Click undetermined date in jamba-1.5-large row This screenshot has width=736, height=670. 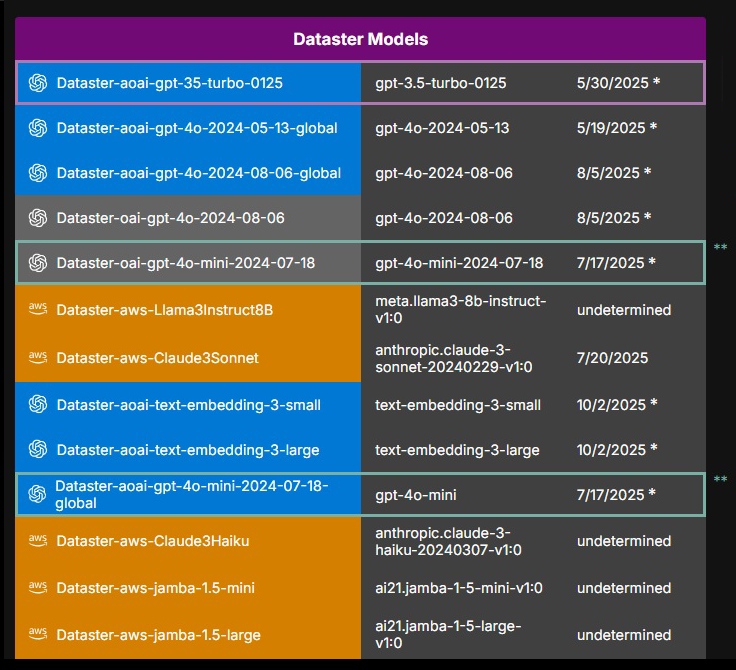click(624, 635)
